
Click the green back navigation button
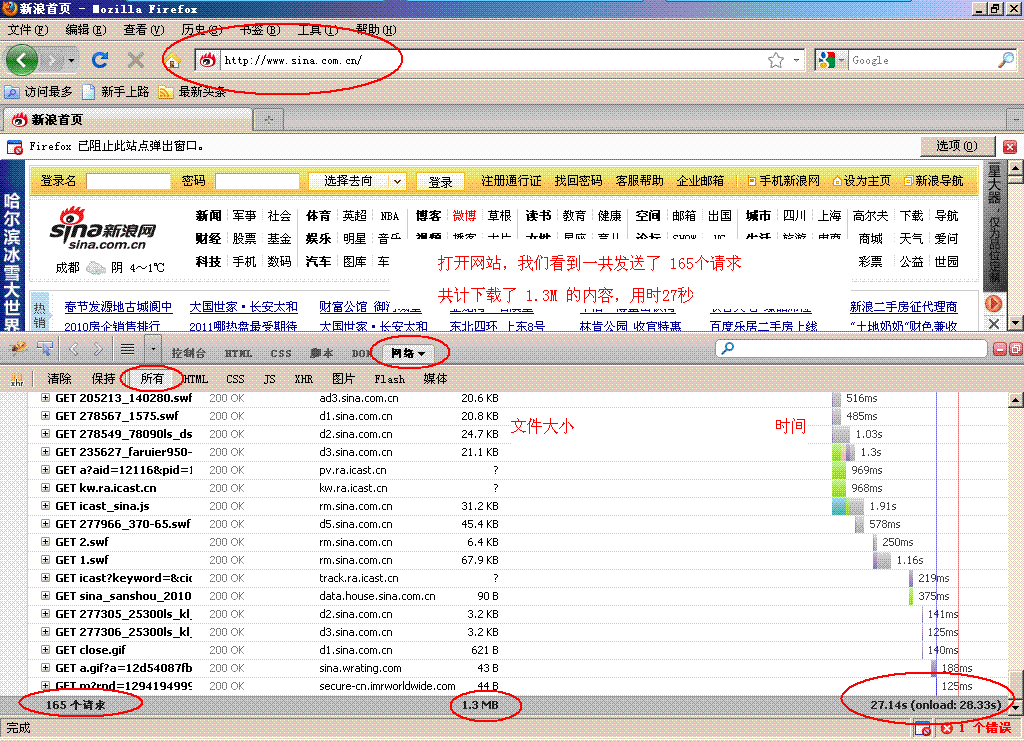coord(22,60)
